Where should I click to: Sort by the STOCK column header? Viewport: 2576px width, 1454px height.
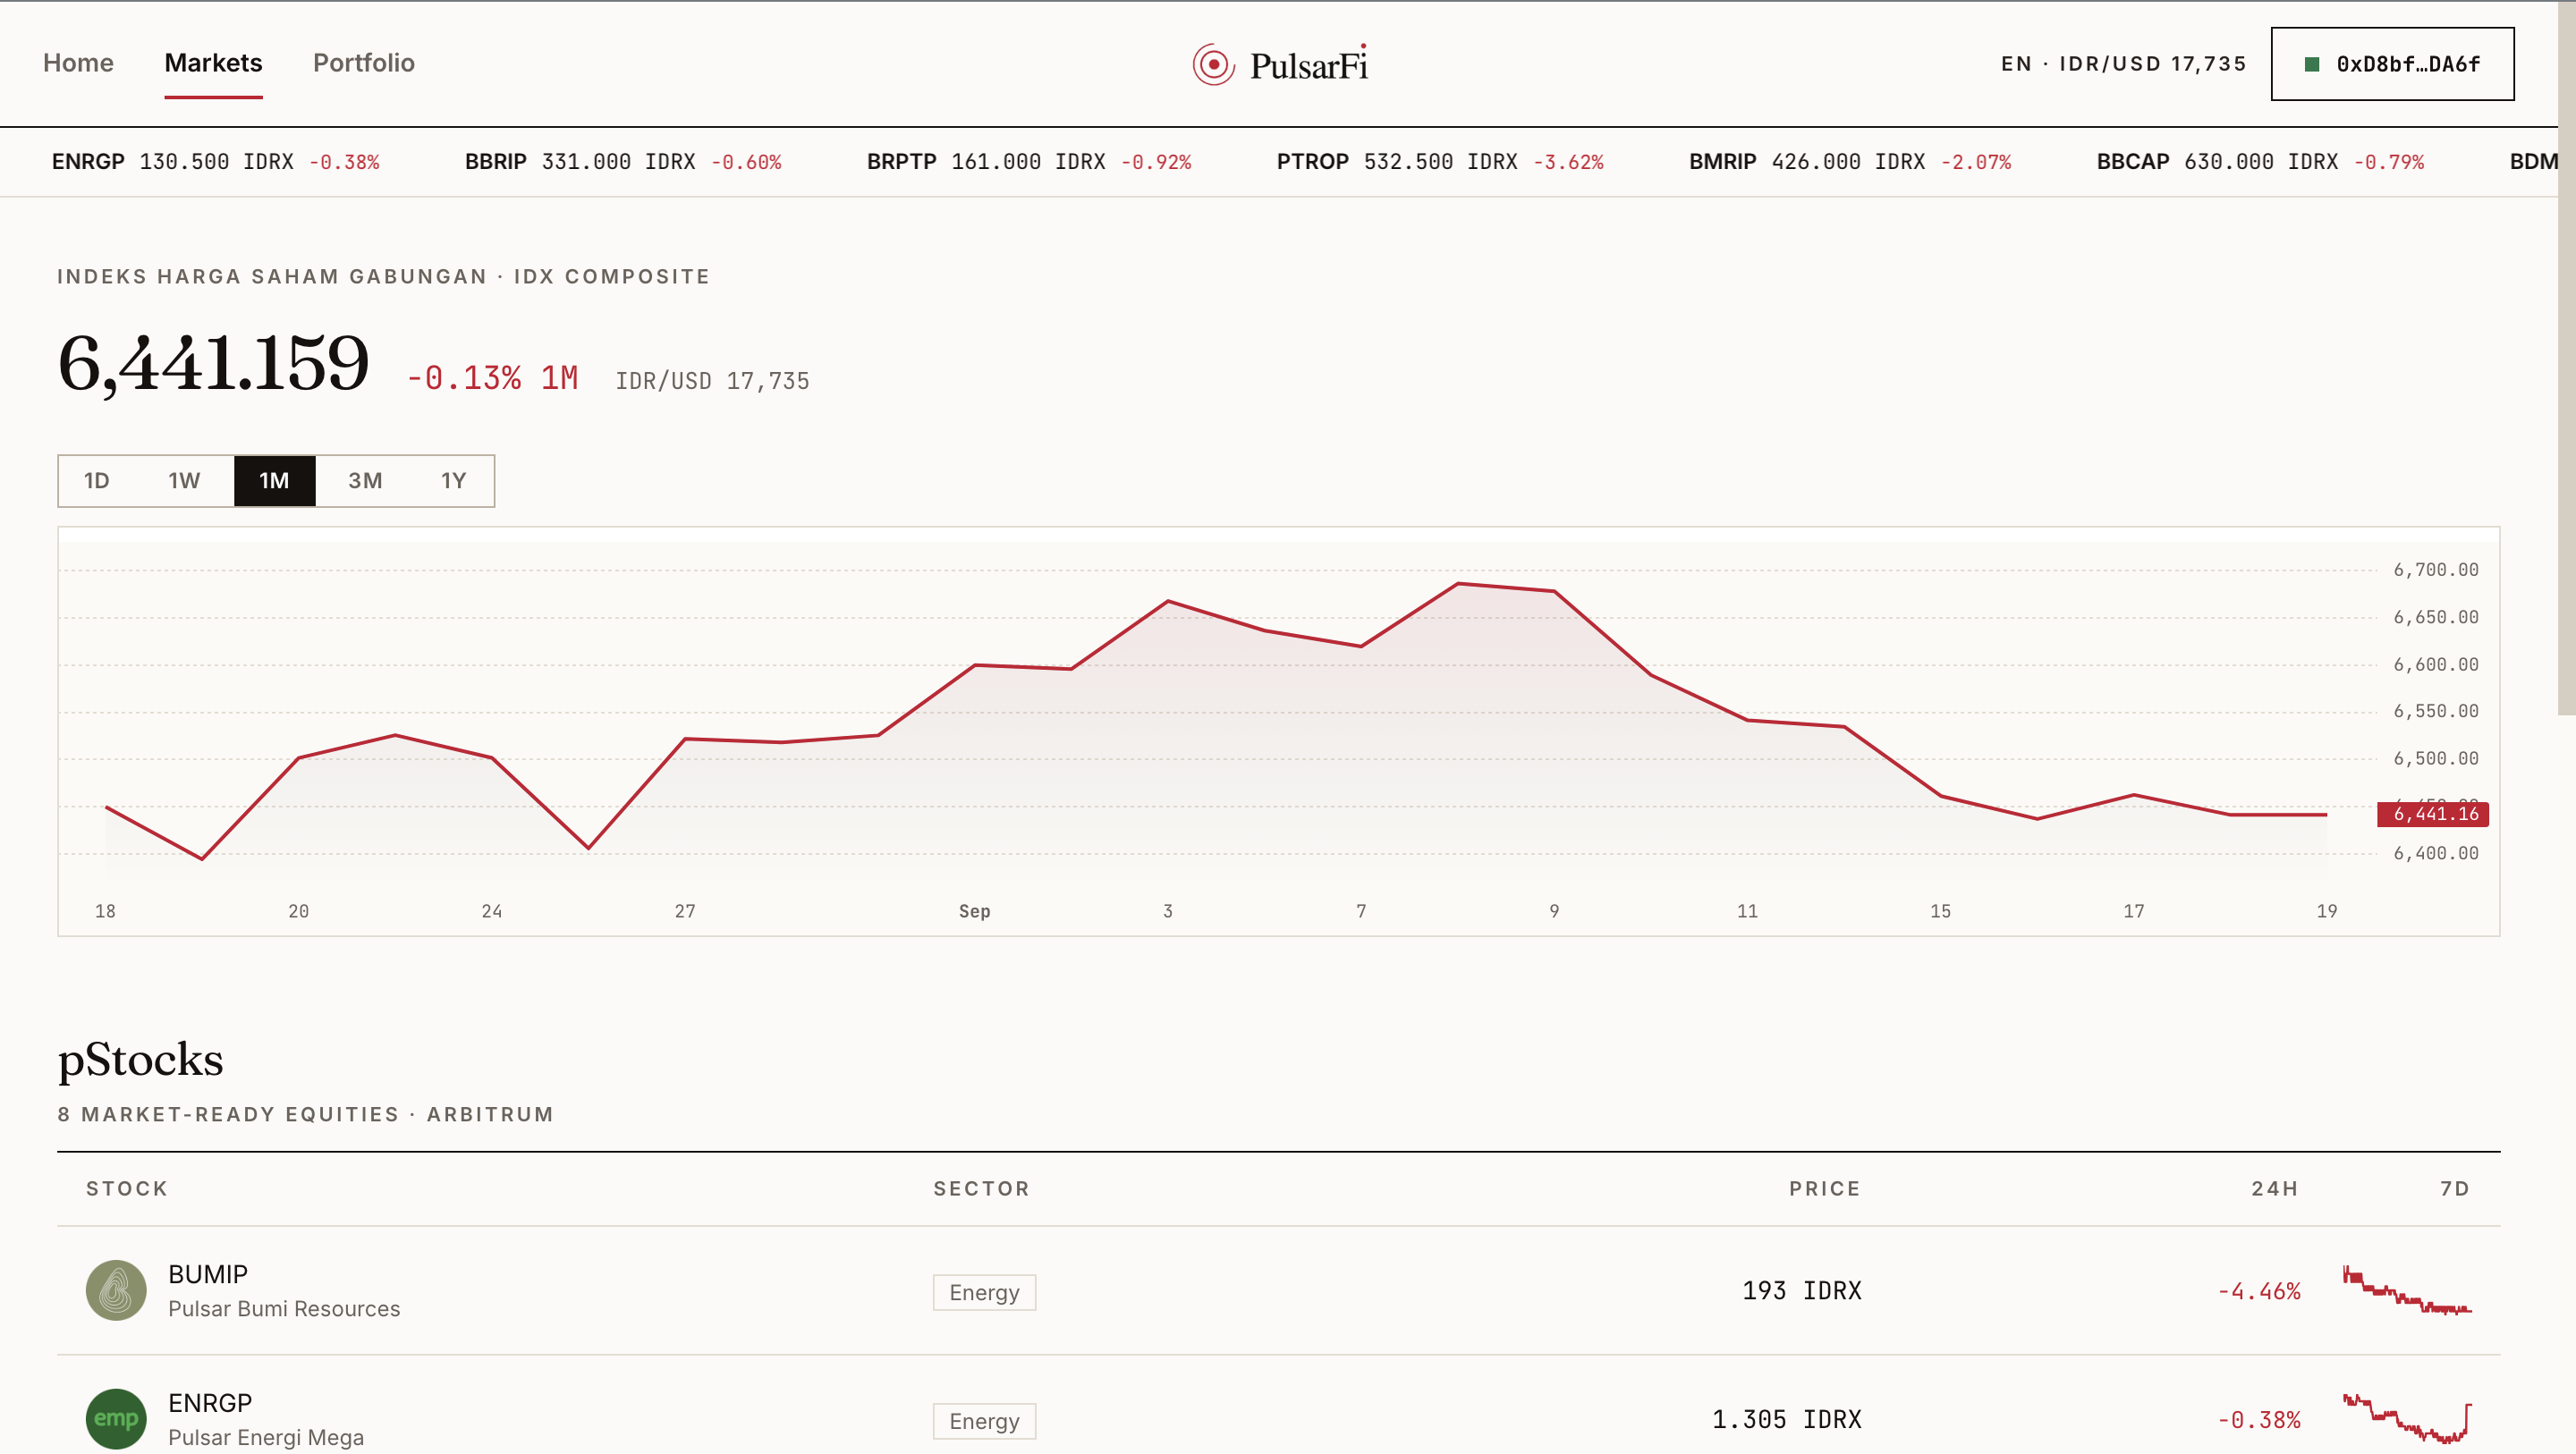click(127, 1189)
